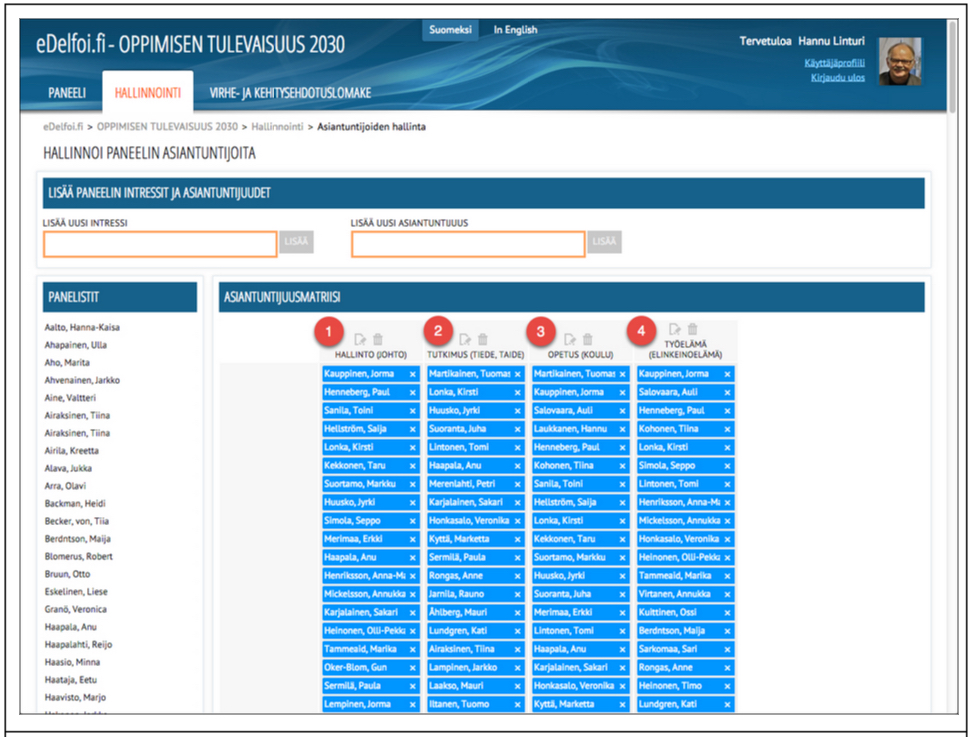
Task: Switch to the HALLINNOINTI tab
Action: (147, 93)
